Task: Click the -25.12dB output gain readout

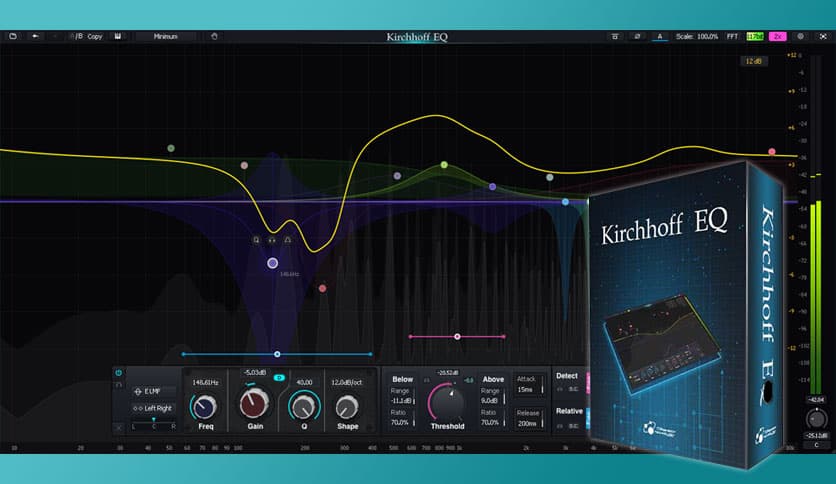Action: (x=816, y=436)
